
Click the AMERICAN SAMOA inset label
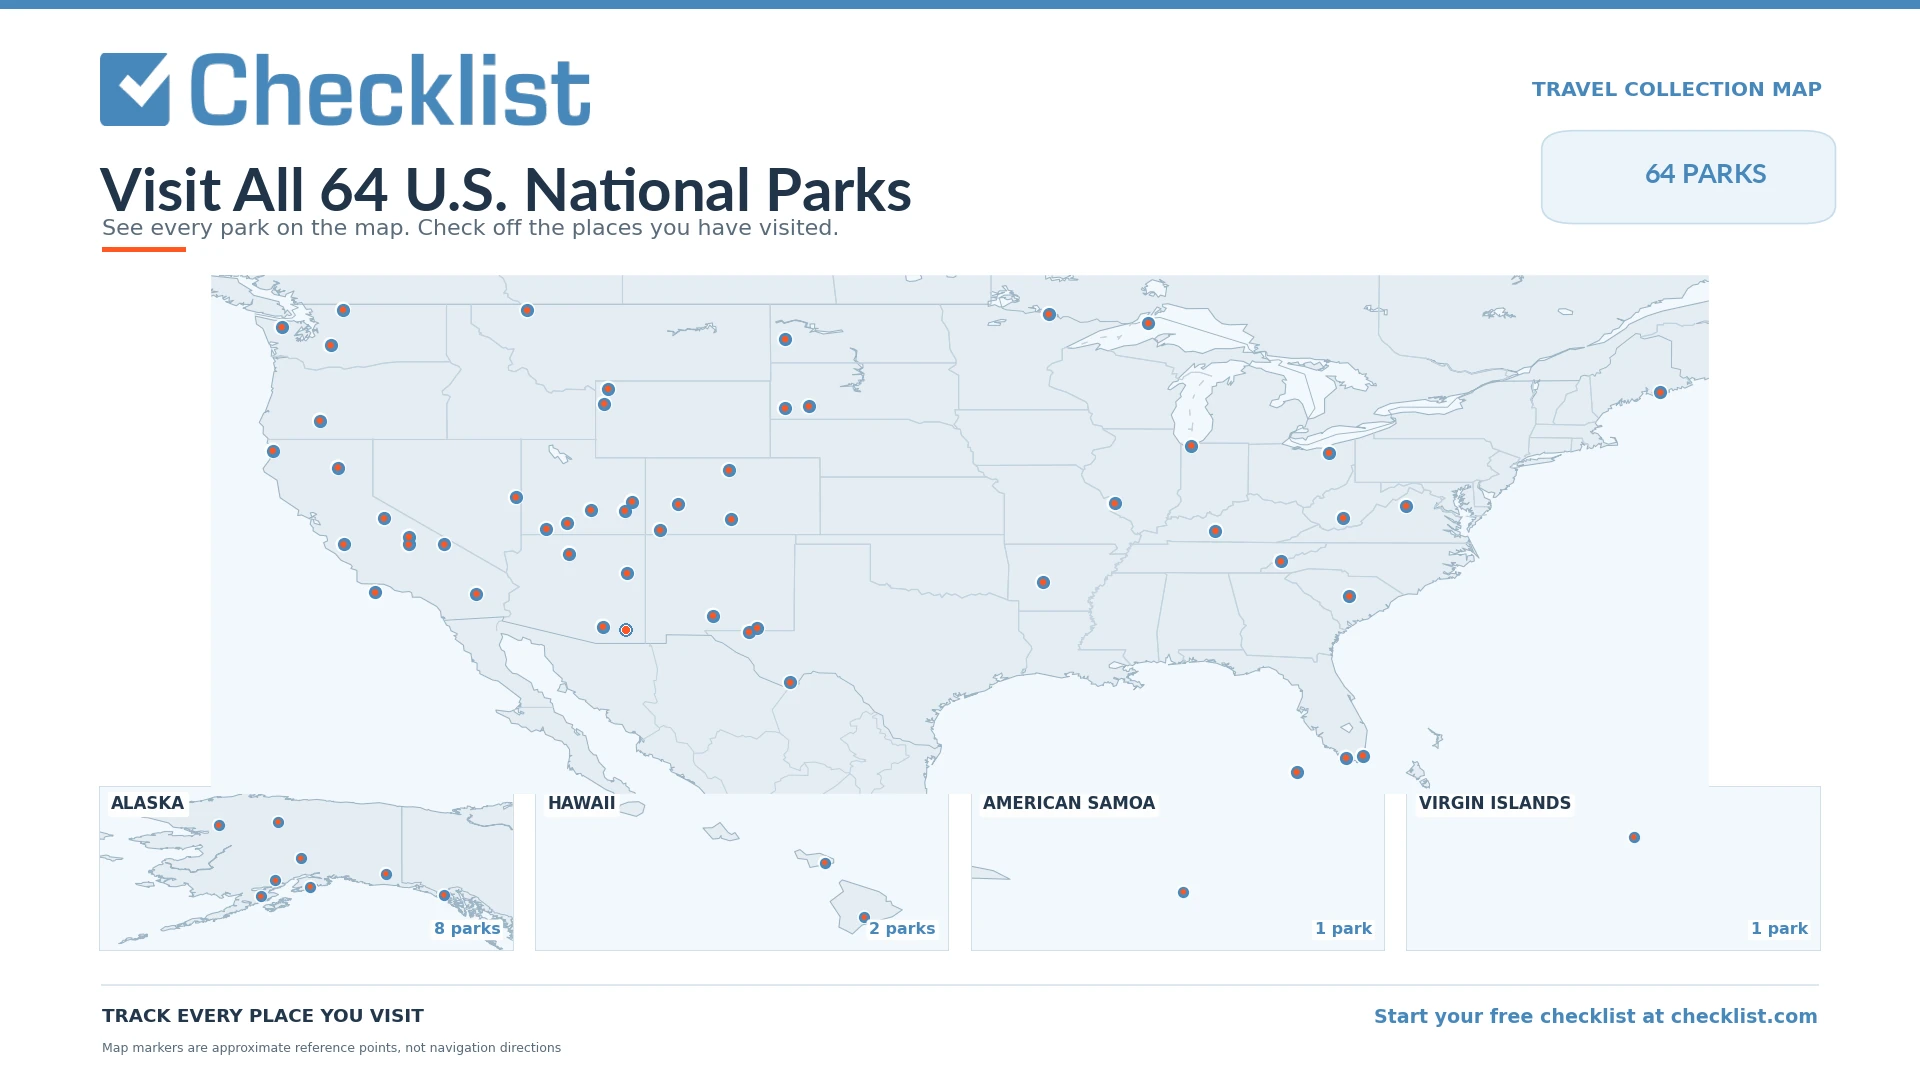[x=1068, y=803]
